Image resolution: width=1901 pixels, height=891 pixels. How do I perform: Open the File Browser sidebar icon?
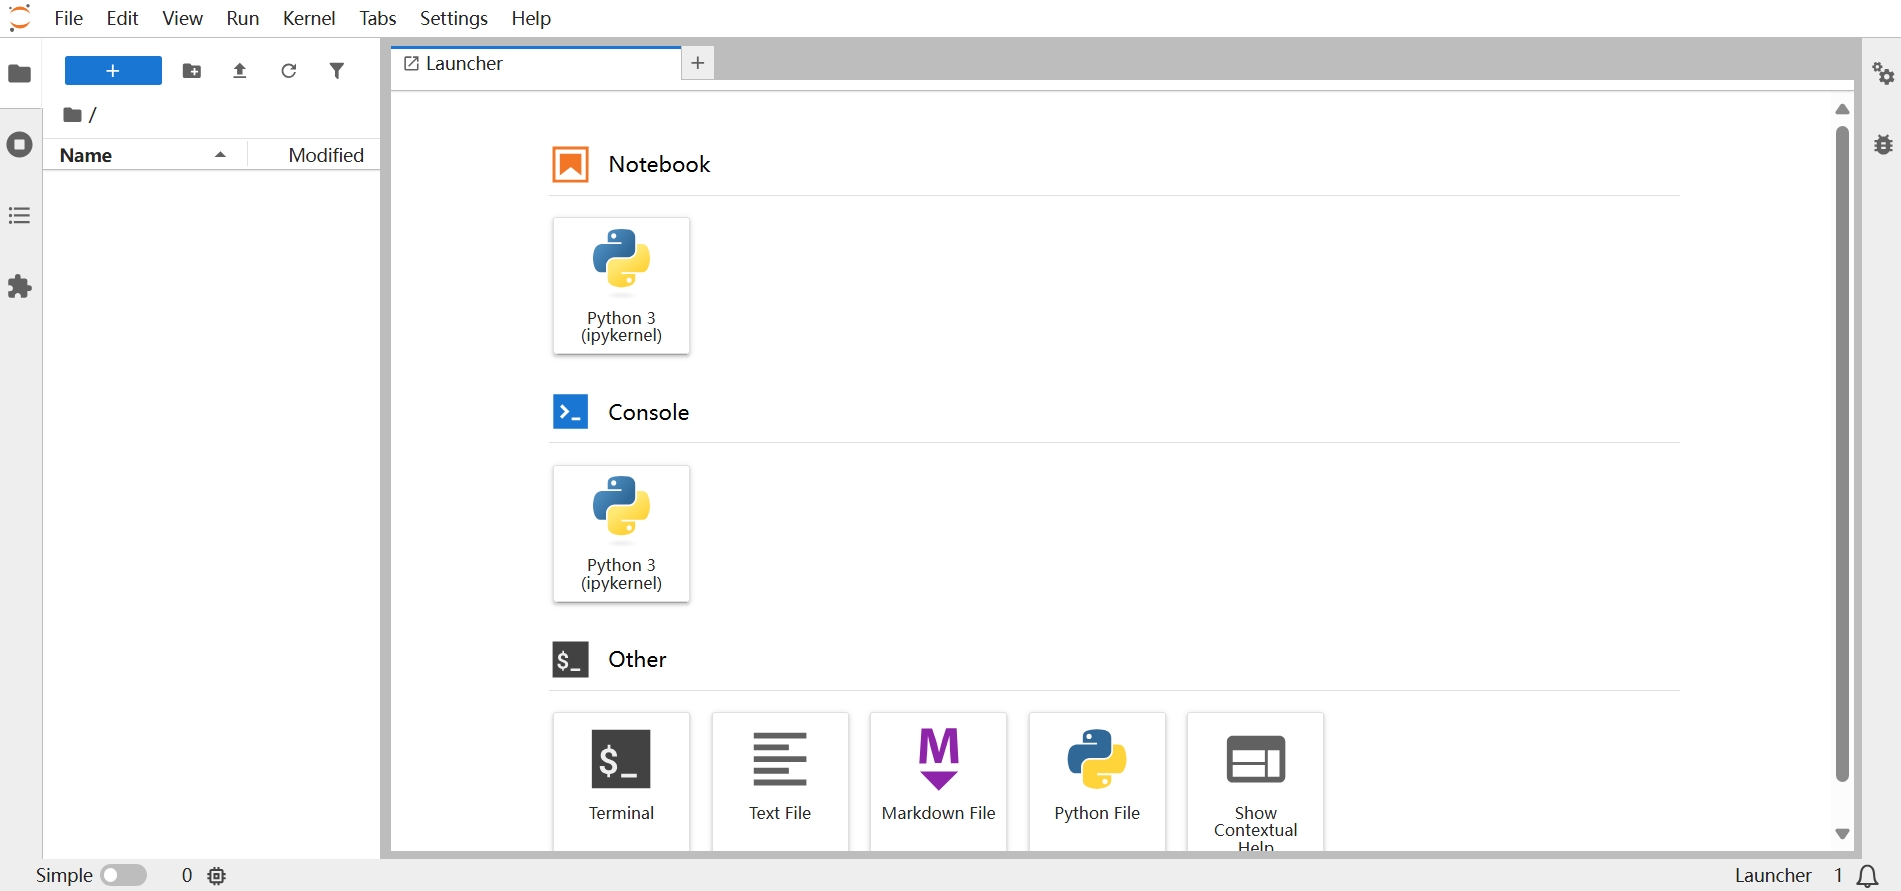[20, 73]
